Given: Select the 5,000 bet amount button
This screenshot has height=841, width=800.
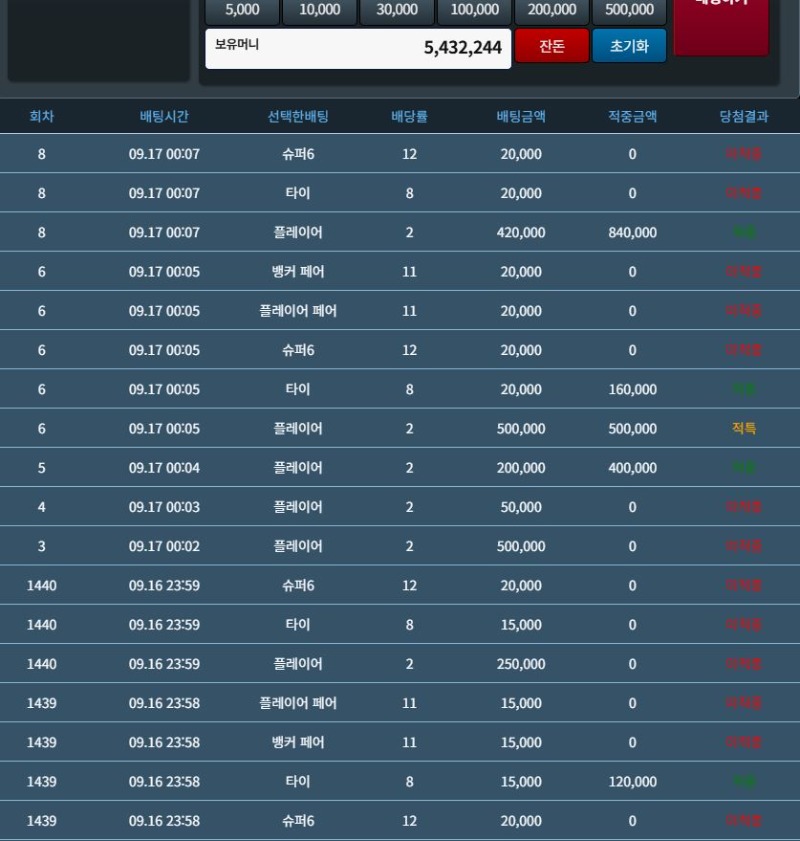Looking at the screenshot, I should pos(242,11).
